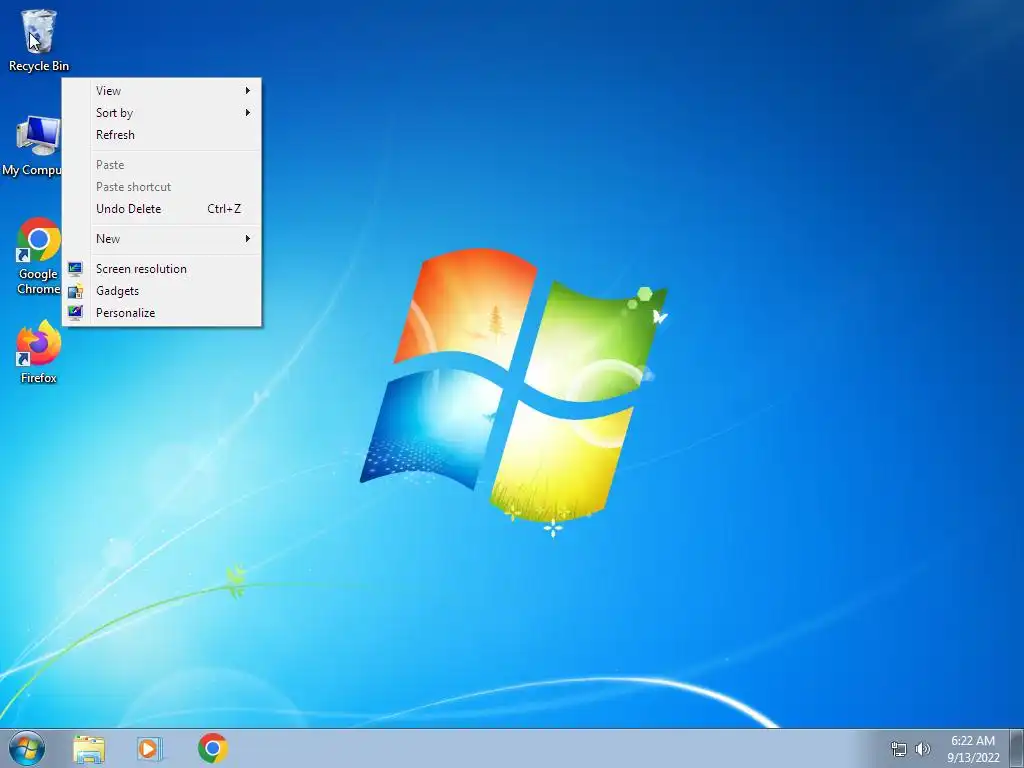Screen dimensions: 1024x768
Task: Select the My Computer desktop icon
Action: coord(31,146)
